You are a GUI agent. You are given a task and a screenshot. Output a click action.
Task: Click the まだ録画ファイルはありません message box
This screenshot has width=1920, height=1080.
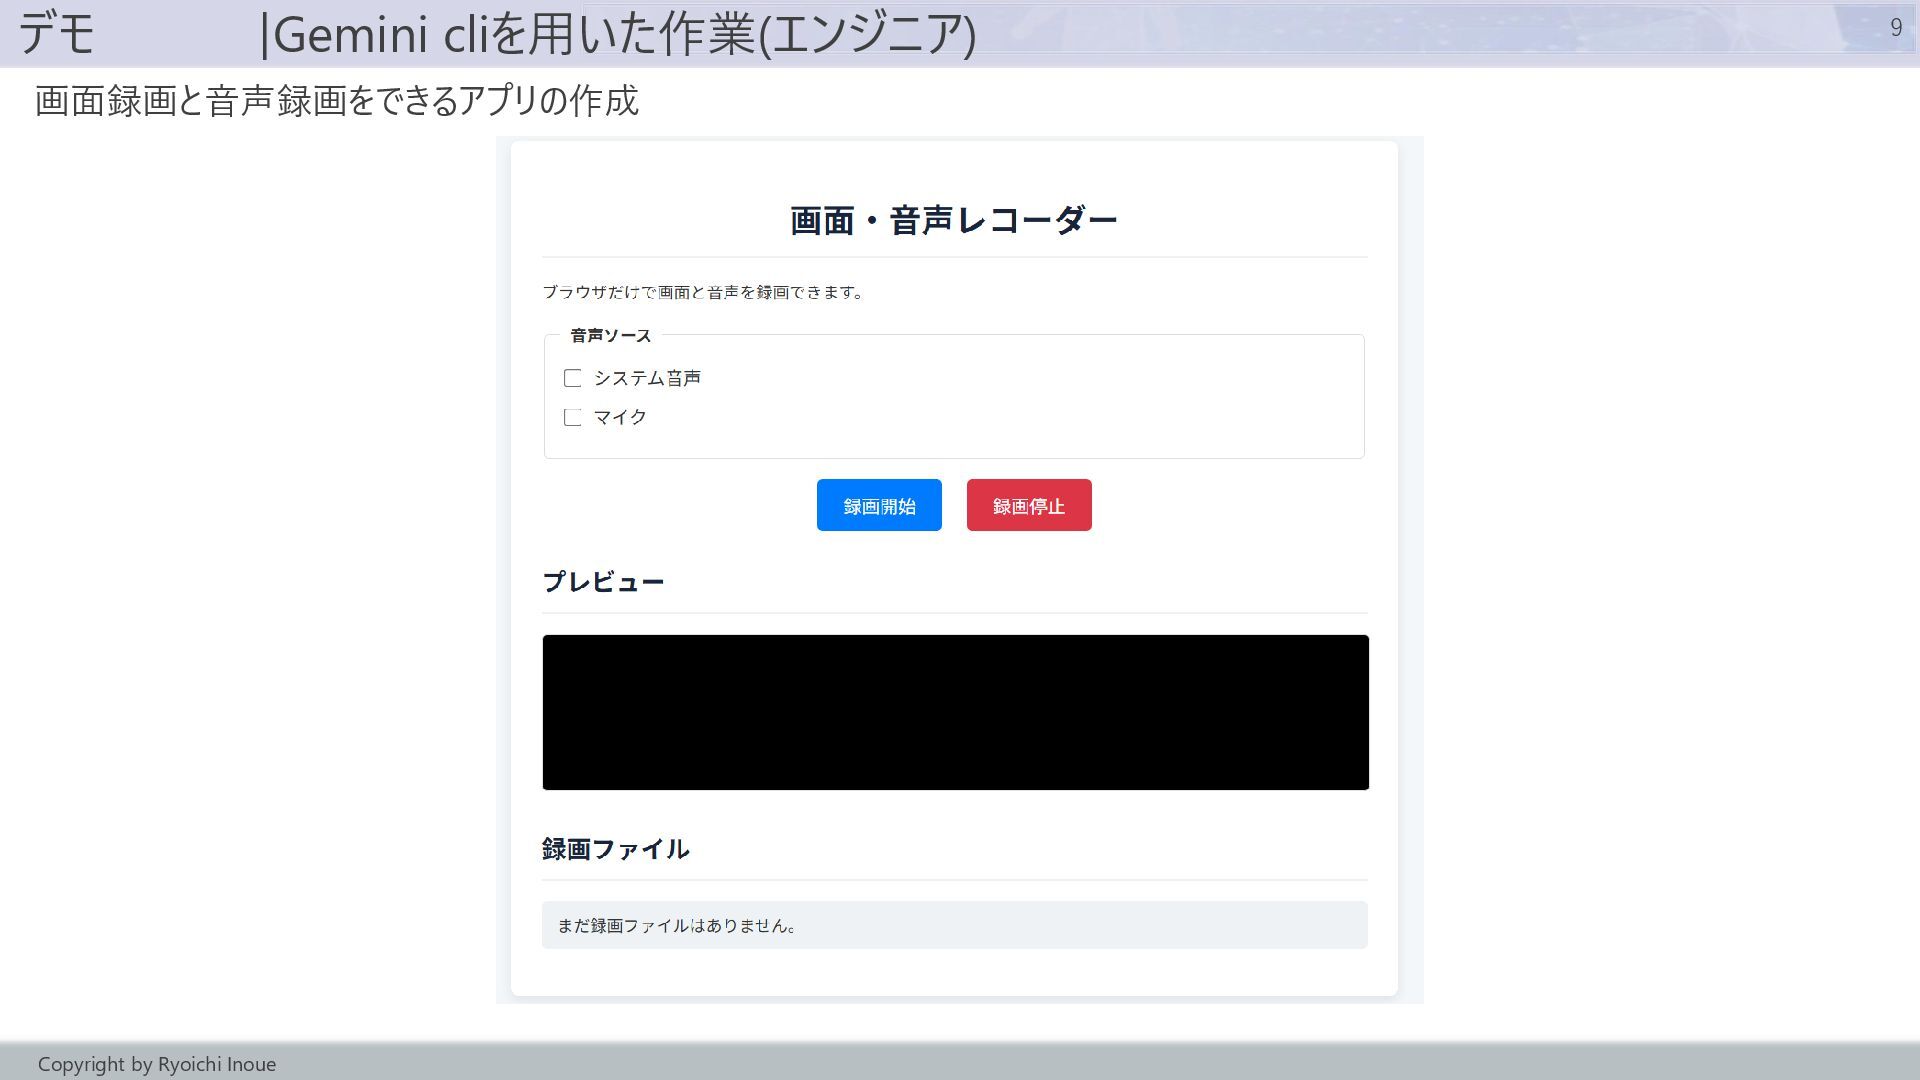(954, 925)
